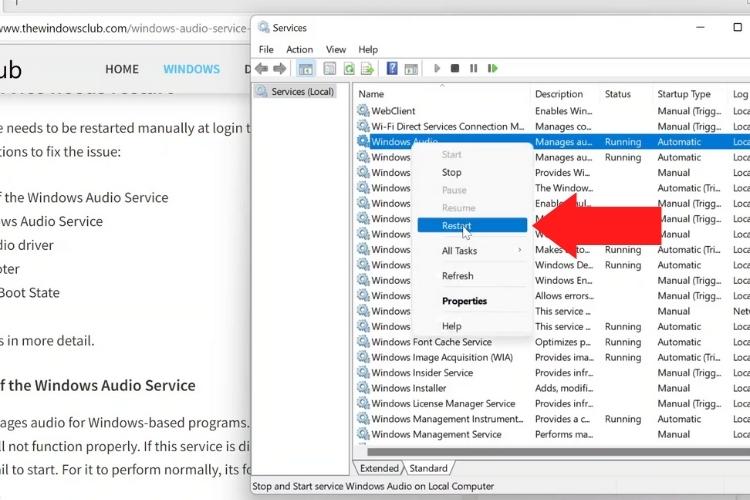The width and height of the screenshot is (750, 500).
Task: Choose Restart in the context menu
Action: pyautogui.click(x=472, y=225)
